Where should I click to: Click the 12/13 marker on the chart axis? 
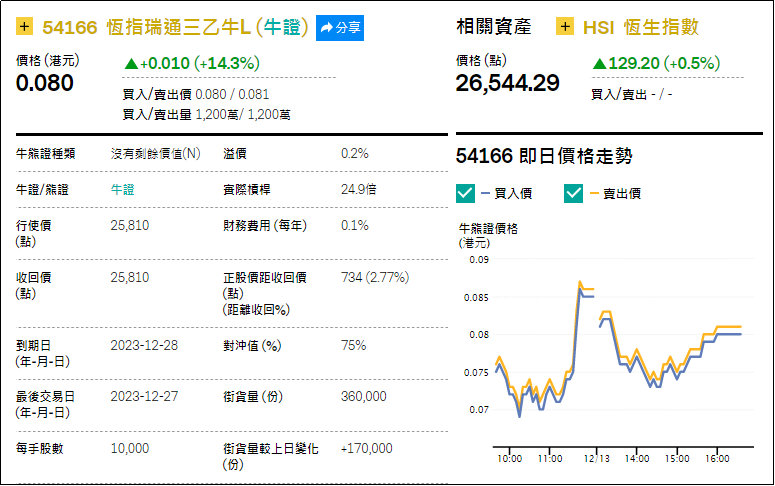point(597,458)
